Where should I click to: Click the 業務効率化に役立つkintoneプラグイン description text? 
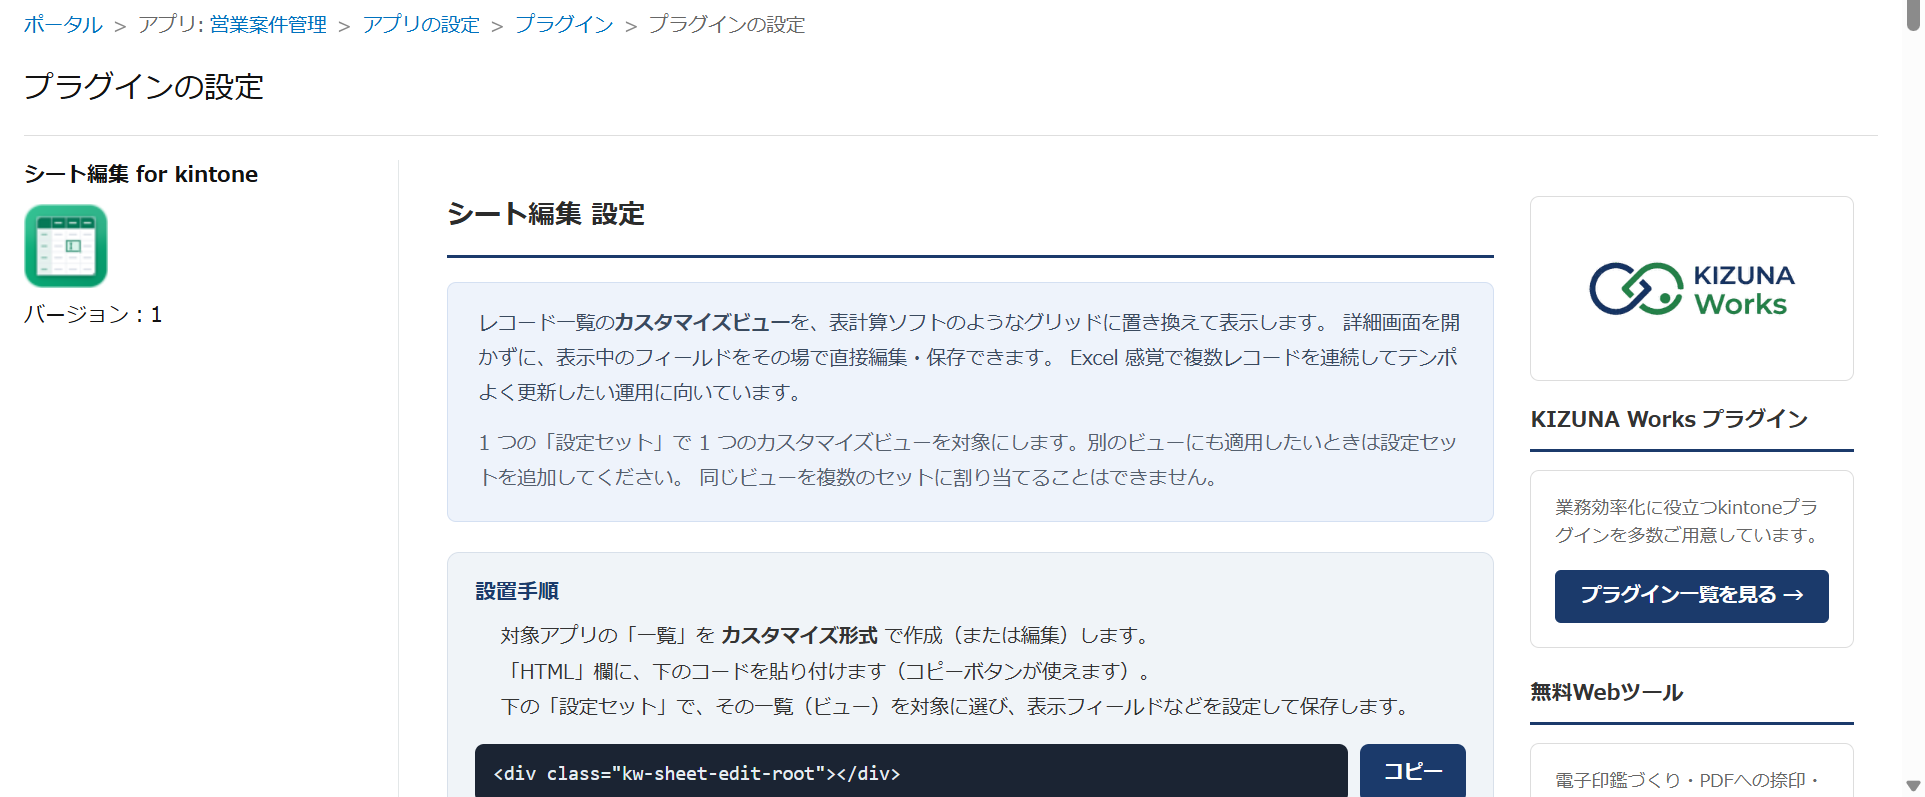(1687, 521)
